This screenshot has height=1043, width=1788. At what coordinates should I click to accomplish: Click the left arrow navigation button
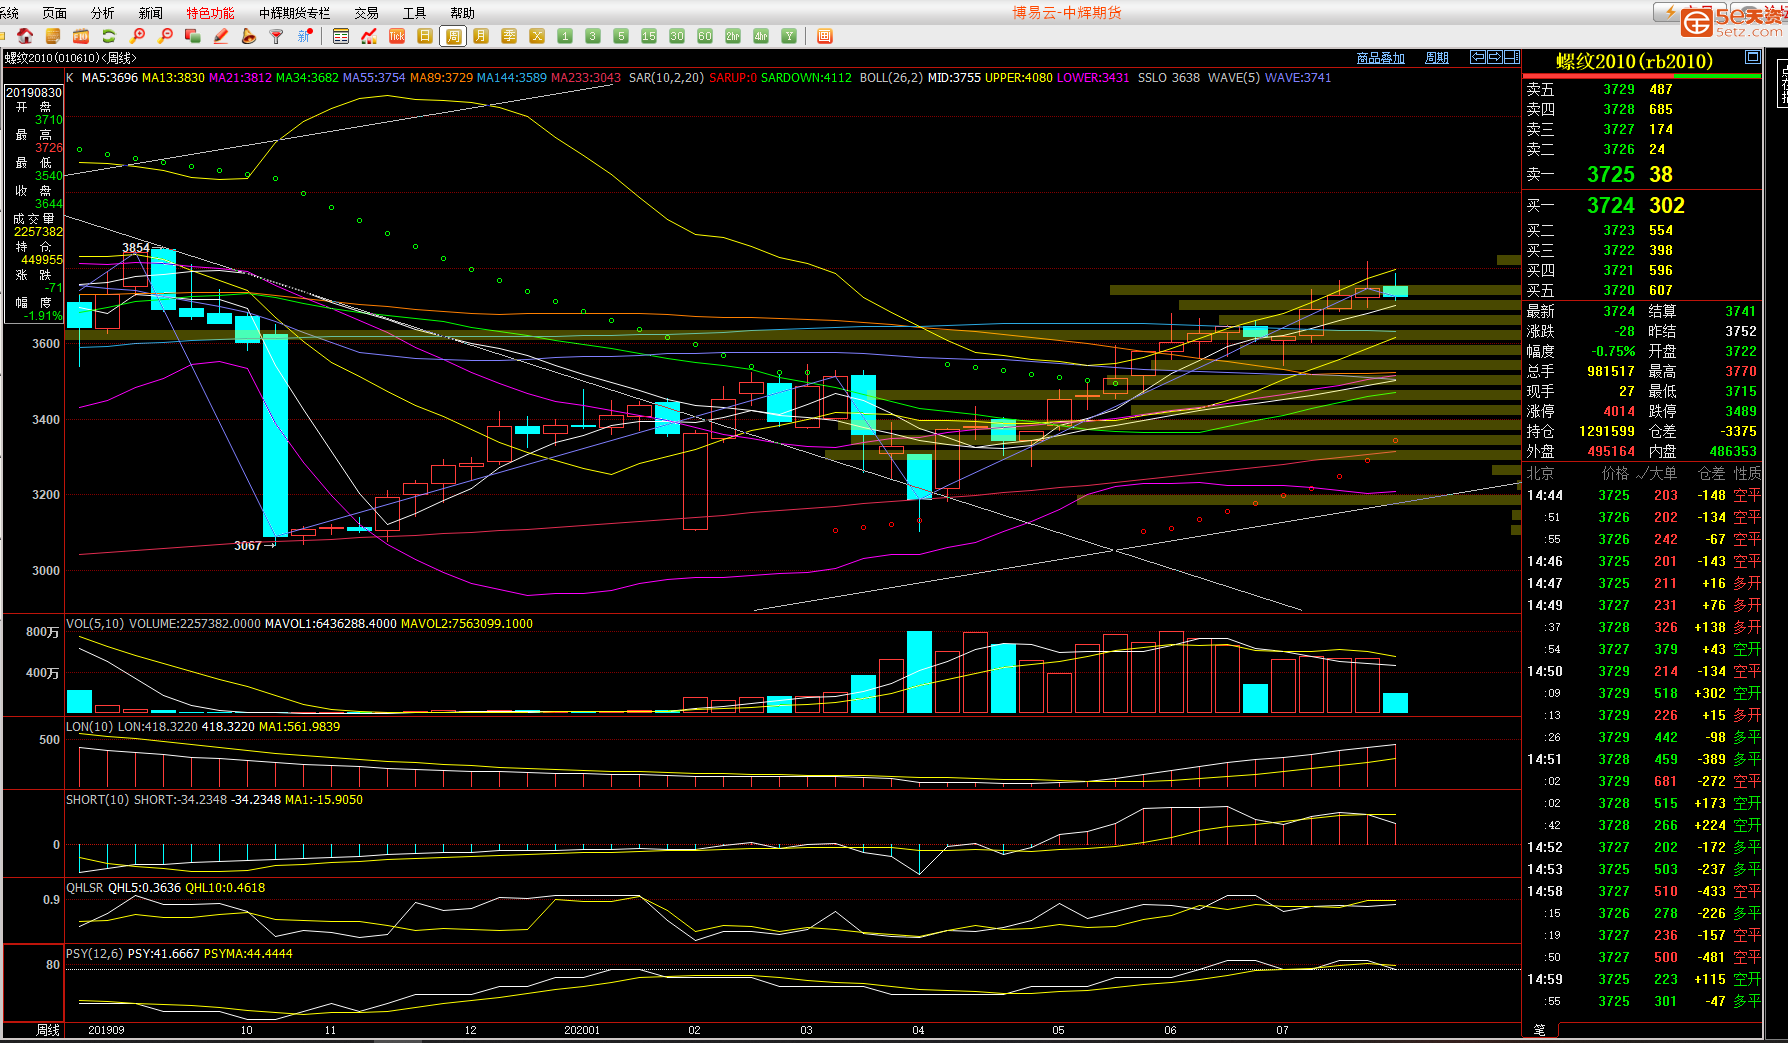(x=1477, y=57)
